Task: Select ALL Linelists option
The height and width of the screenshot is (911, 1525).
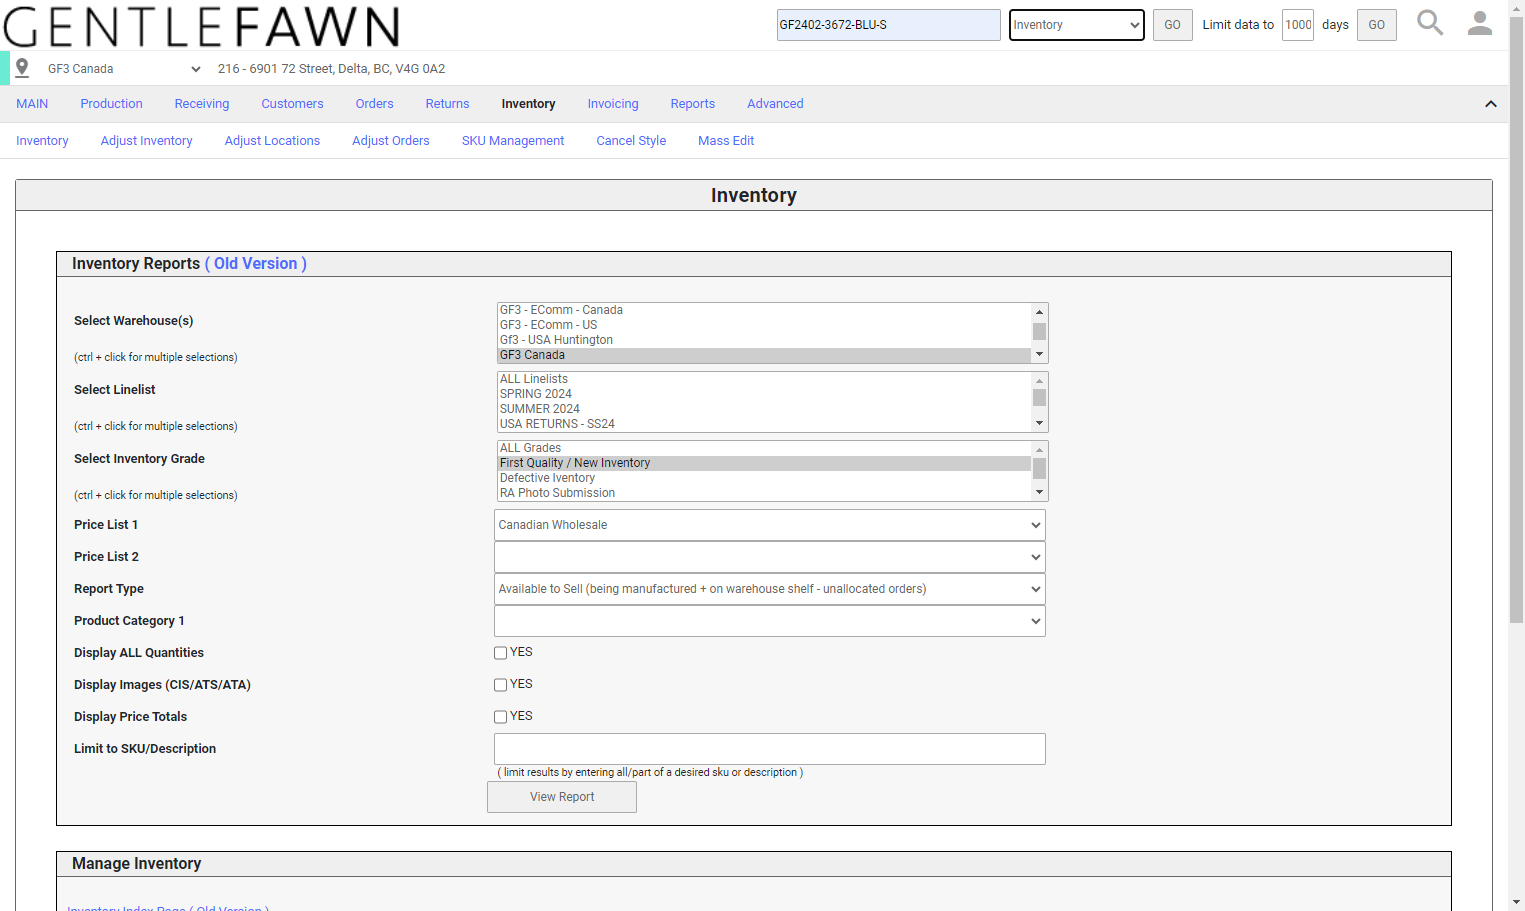Action: (764, 379)
